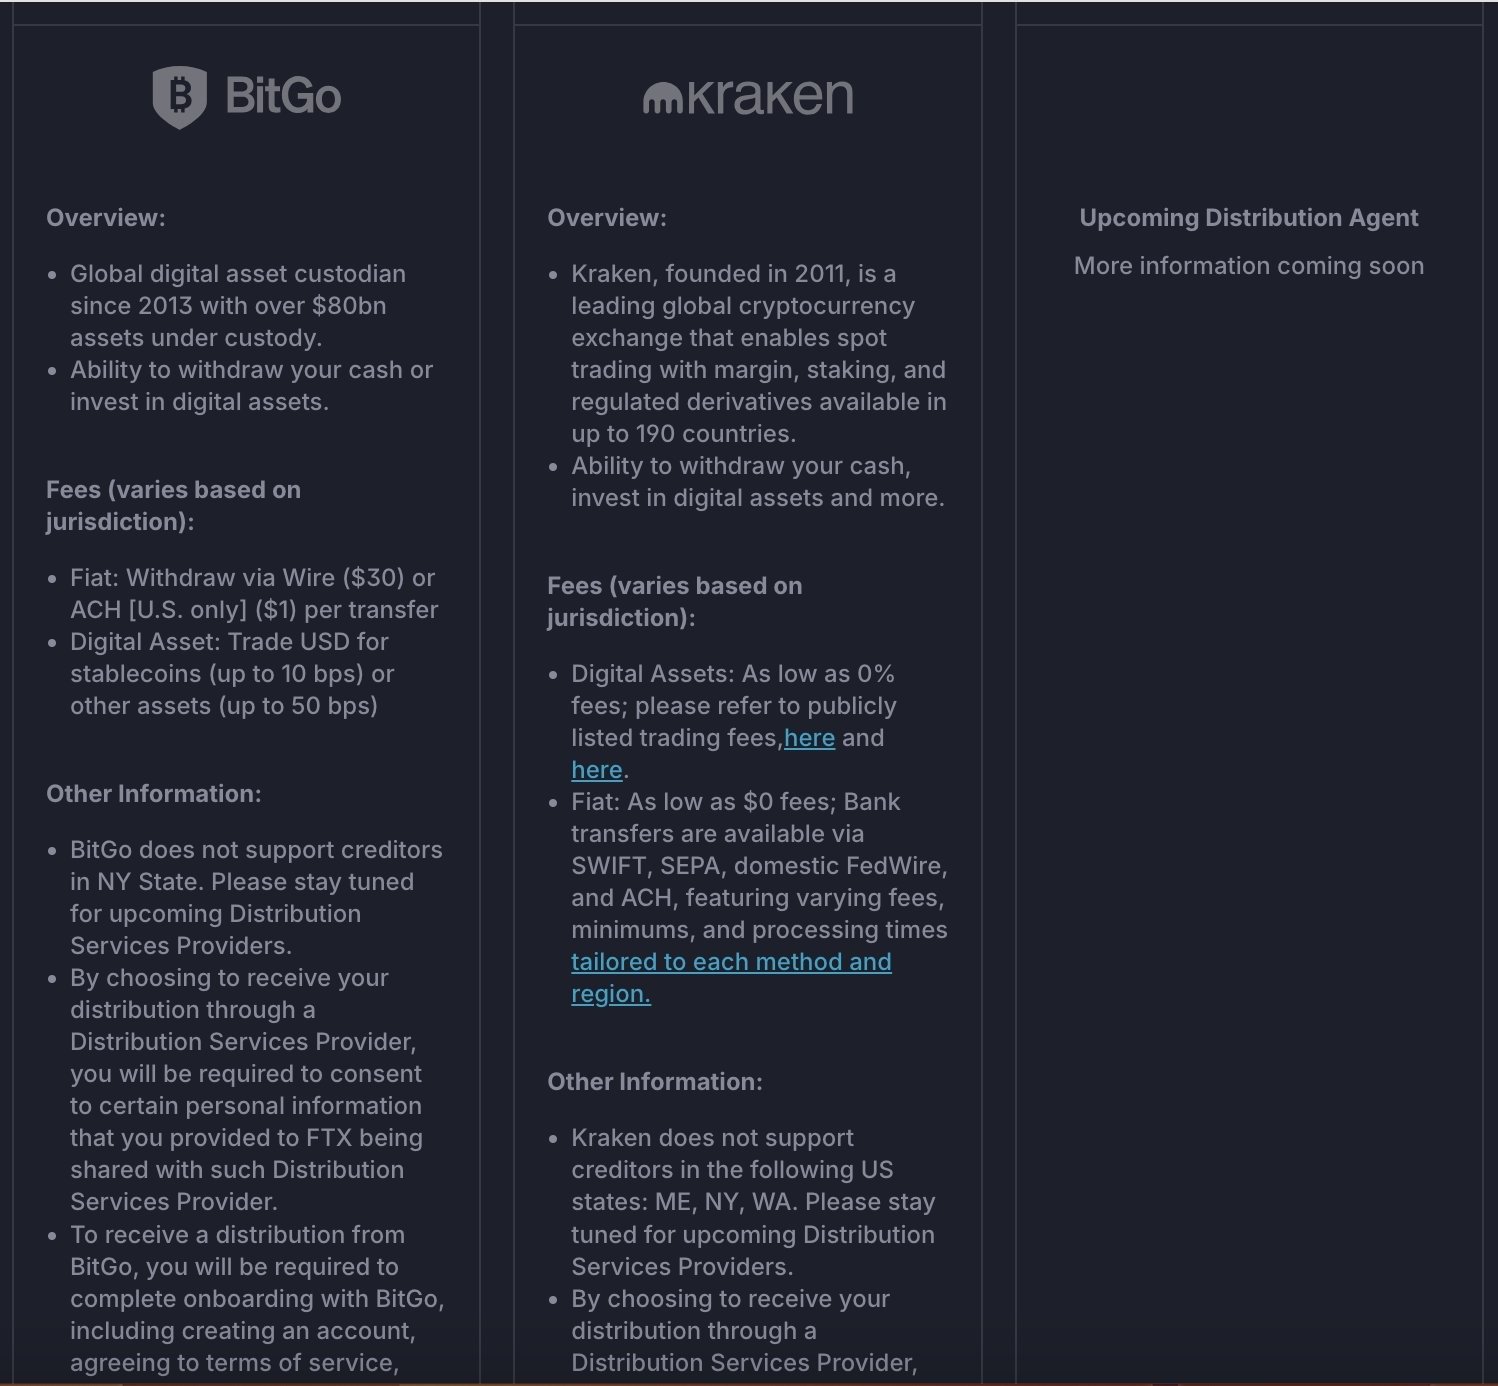Click the BitGo "Overview:" heading

point(106,218)
